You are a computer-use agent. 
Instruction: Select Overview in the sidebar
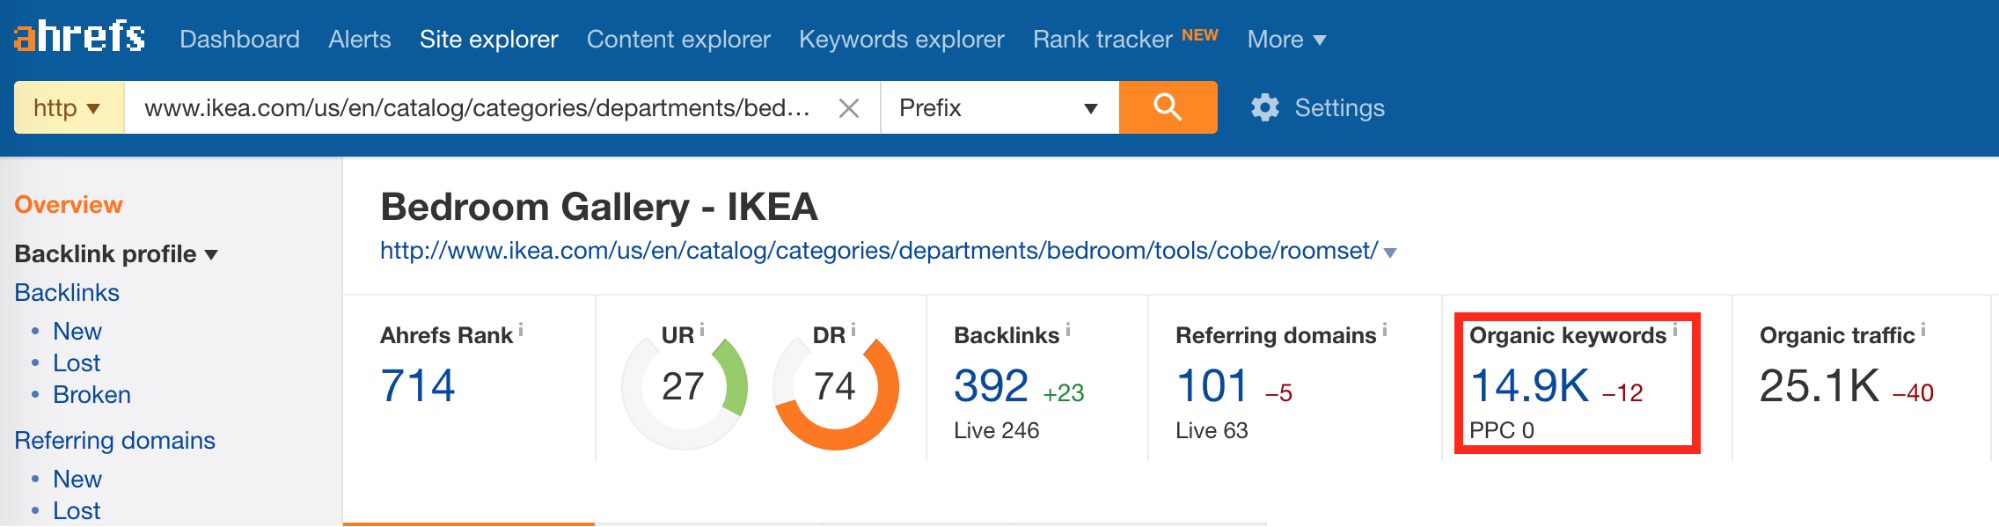(x=68, y=205)
